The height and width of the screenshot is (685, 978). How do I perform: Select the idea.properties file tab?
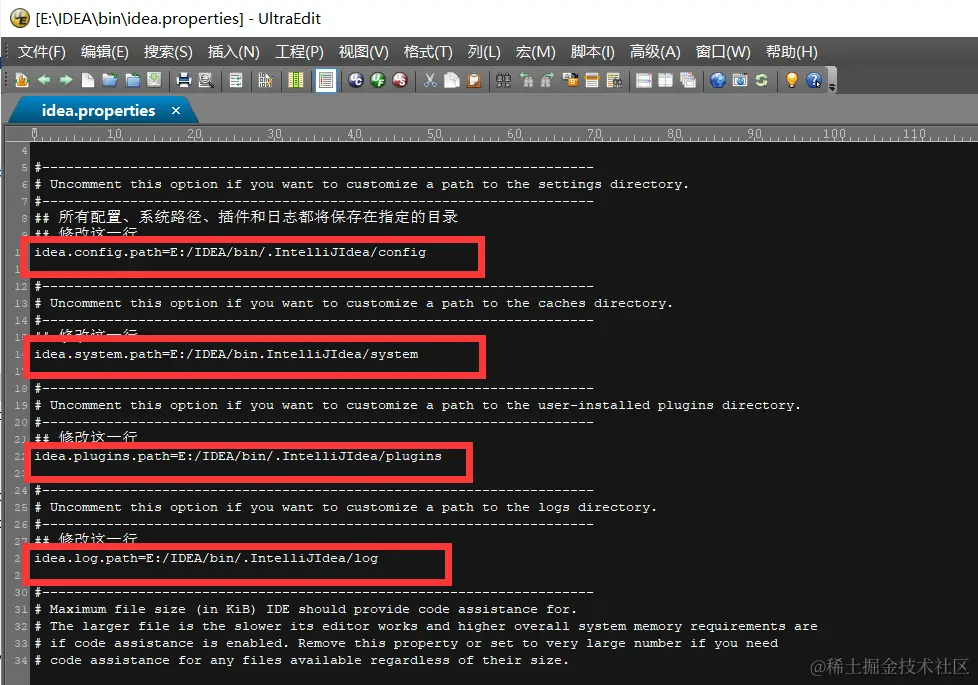(99, 110)
